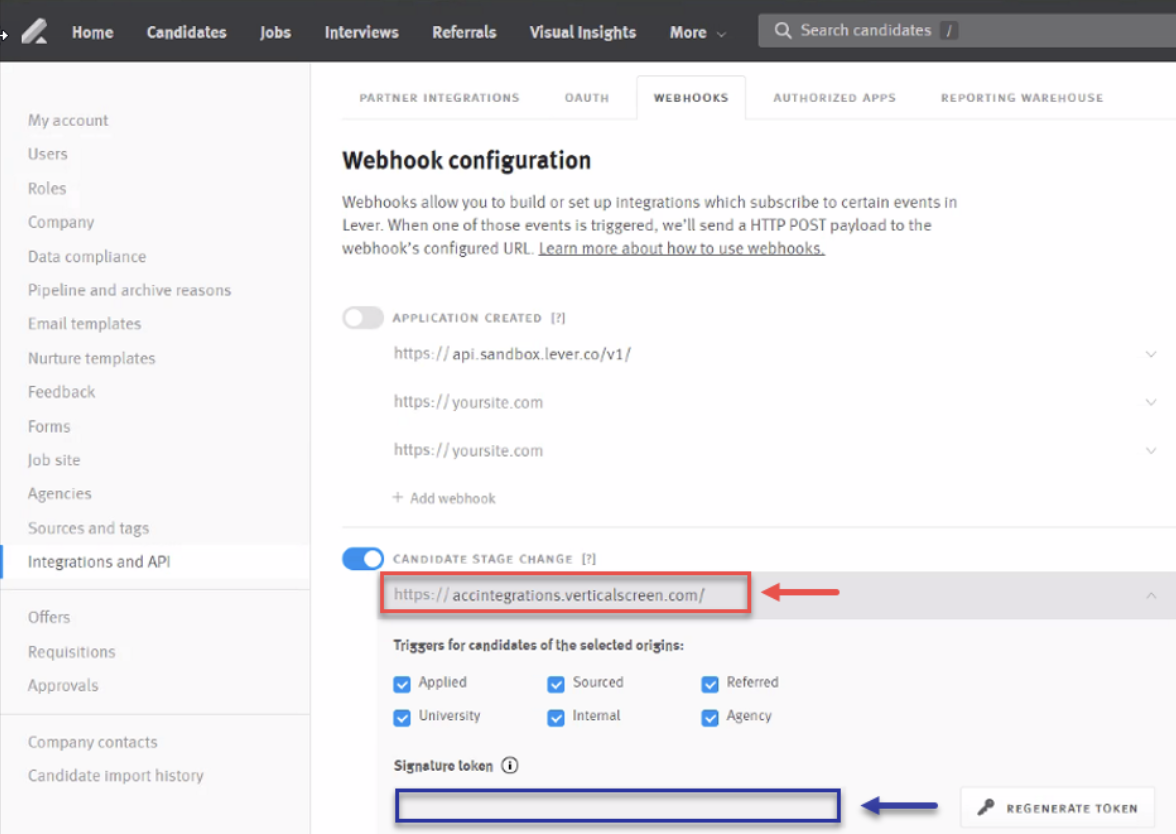Uncheck the Applied origin checkbox
The width and height of the screenshot is (1176, 834).
(x=402, y=684)
